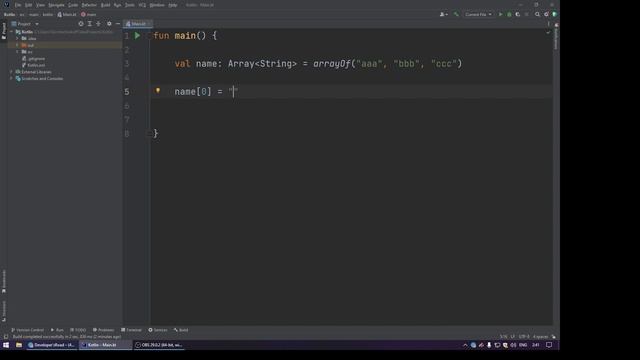Open Version Control tool window
The height and width of the screenshot is (360, 640).
[27, 330]
